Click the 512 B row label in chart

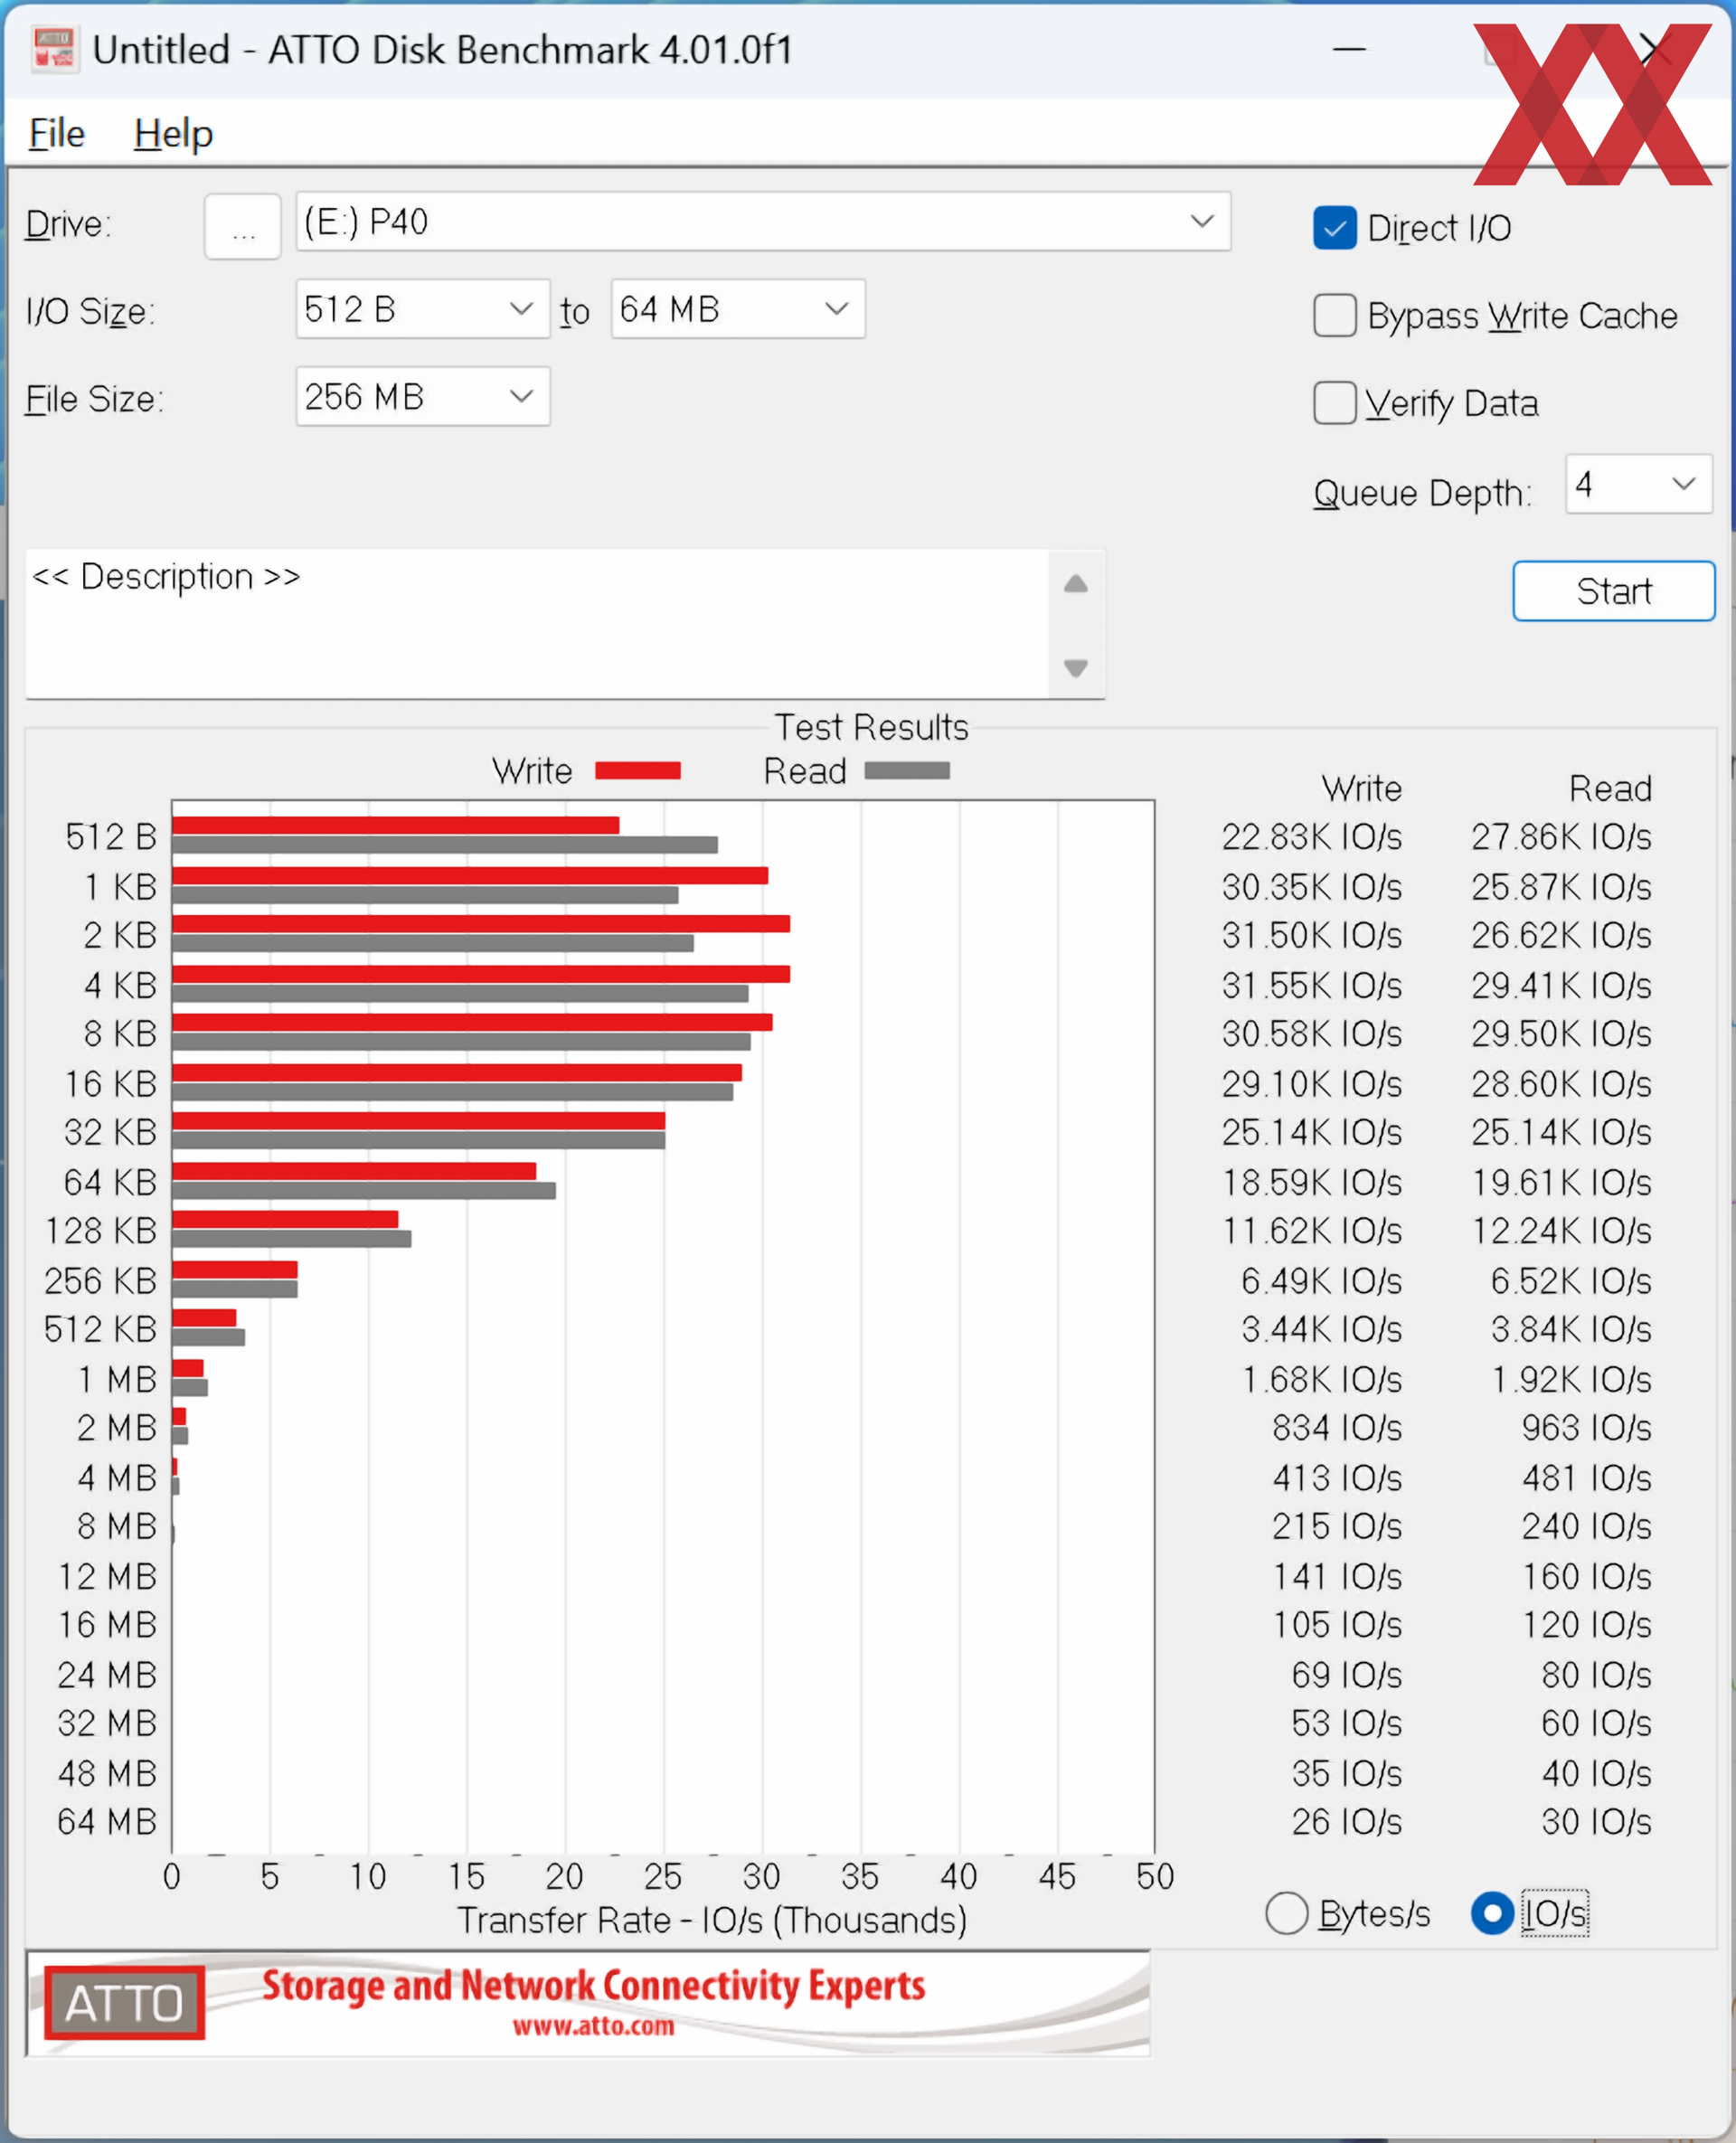111,836
